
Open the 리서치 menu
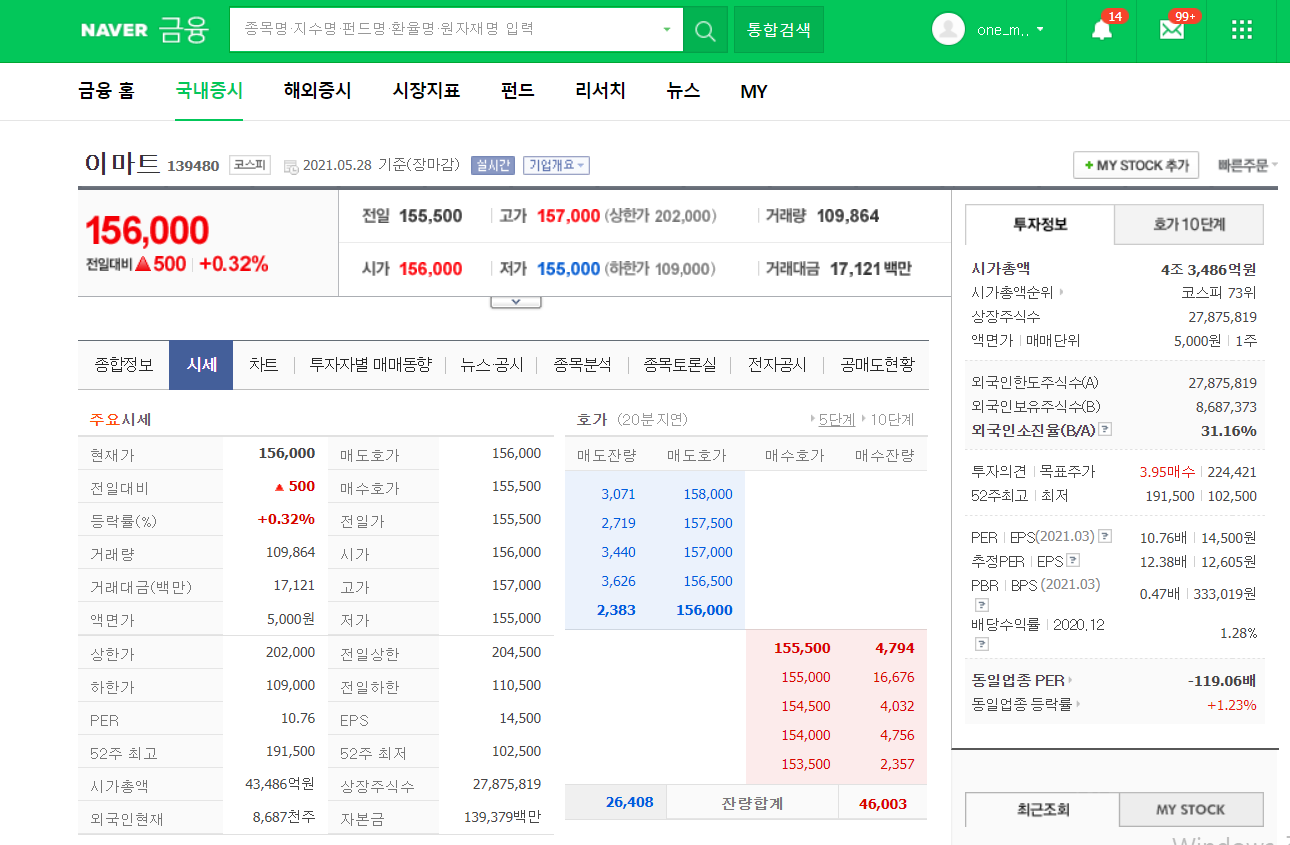[600, 91]
